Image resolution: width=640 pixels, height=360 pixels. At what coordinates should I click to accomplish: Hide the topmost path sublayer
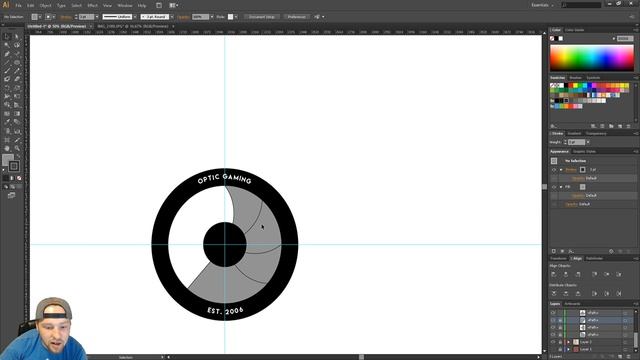click(x=553, y=313)
